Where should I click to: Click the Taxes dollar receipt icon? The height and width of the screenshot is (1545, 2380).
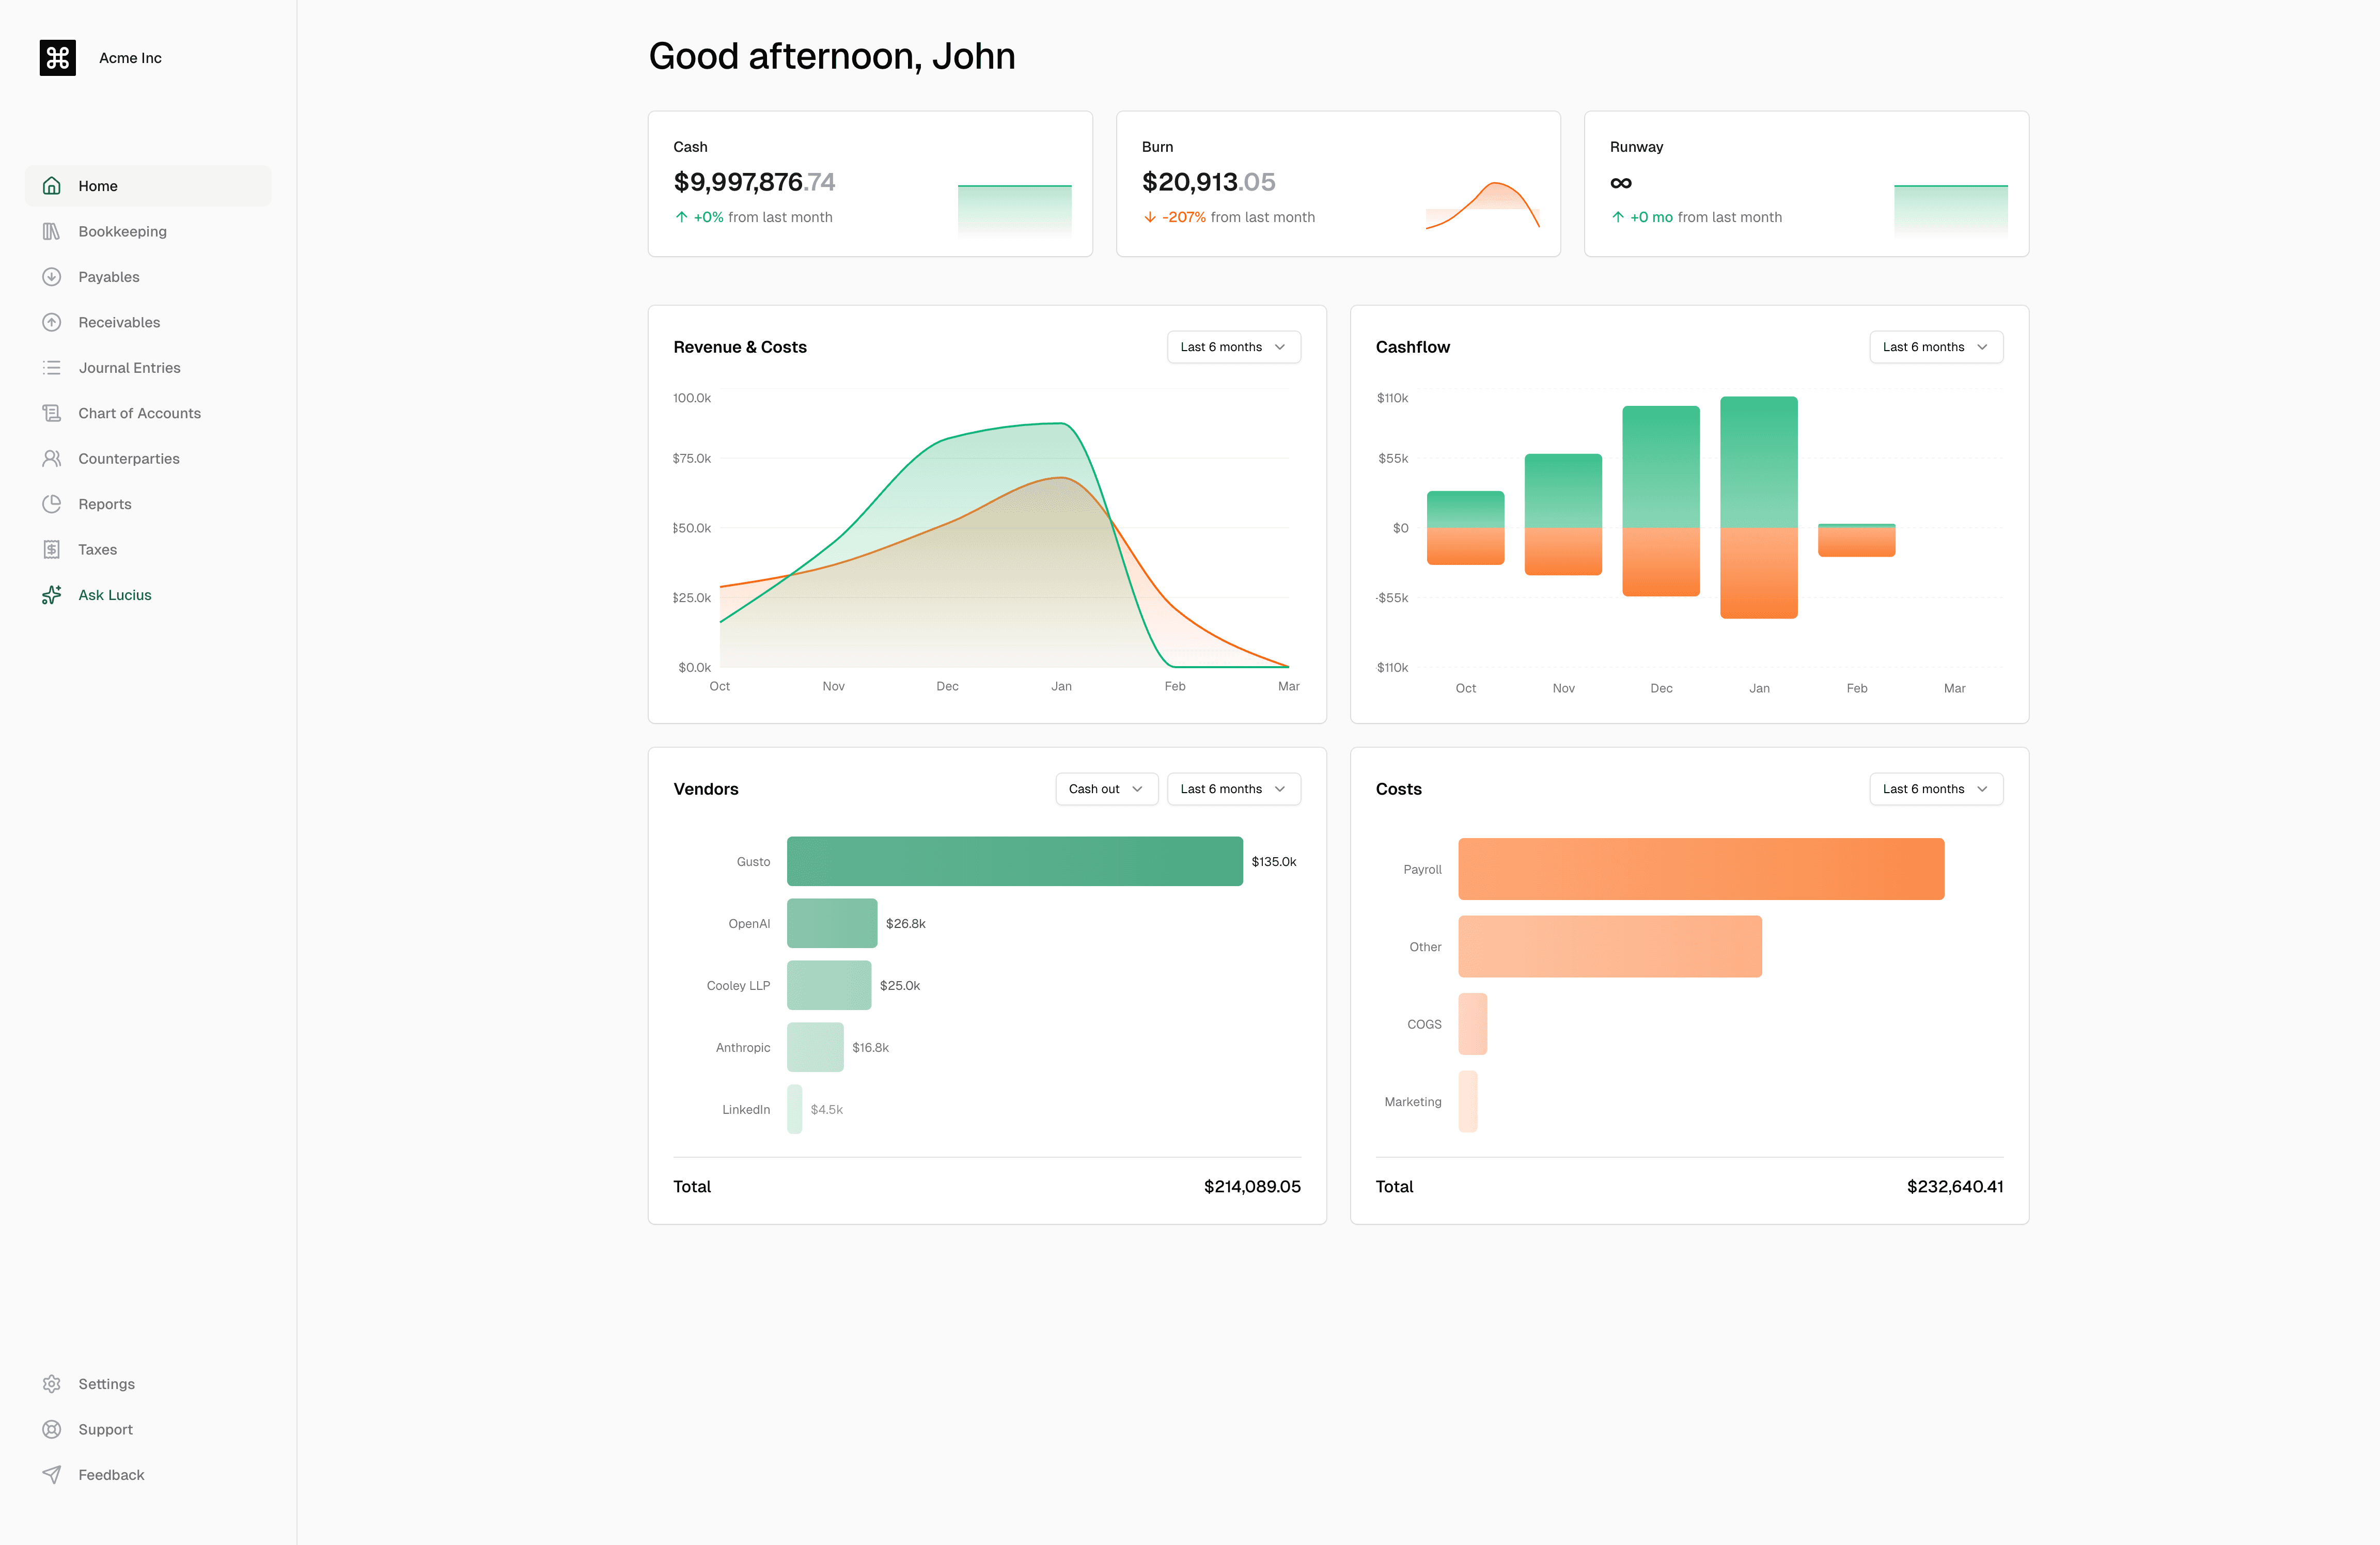point(52,550)
